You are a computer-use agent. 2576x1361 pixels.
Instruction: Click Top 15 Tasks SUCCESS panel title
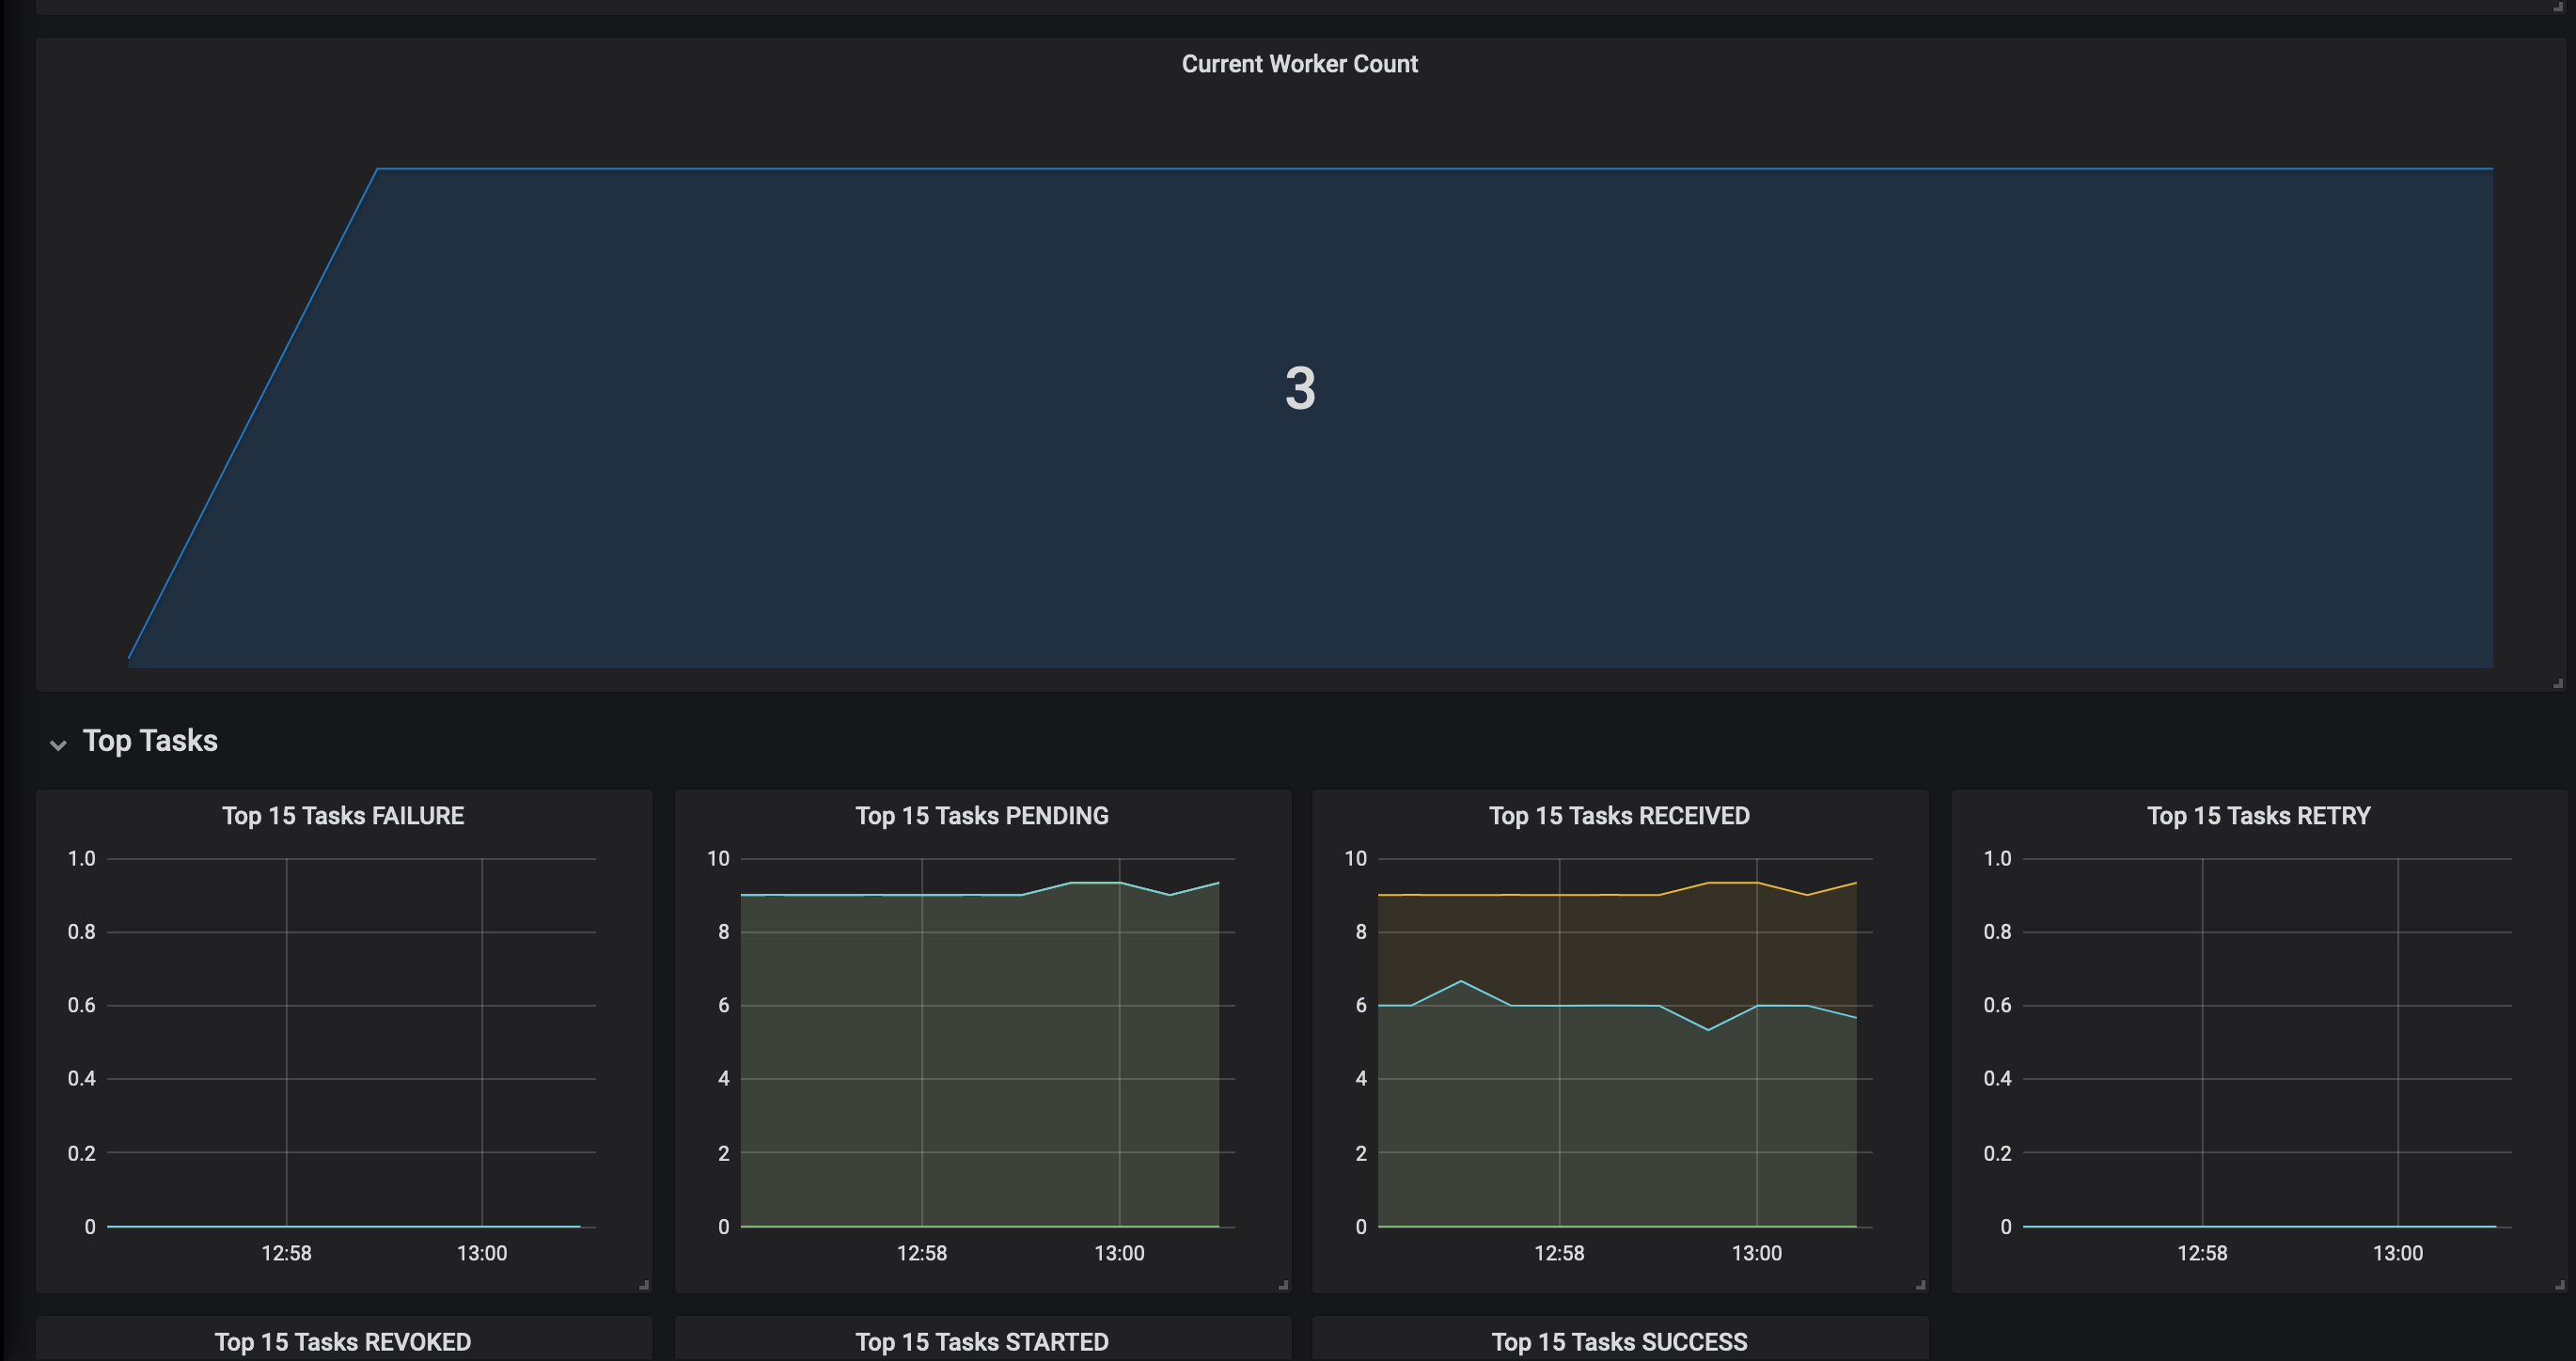click(1619, 1342)
